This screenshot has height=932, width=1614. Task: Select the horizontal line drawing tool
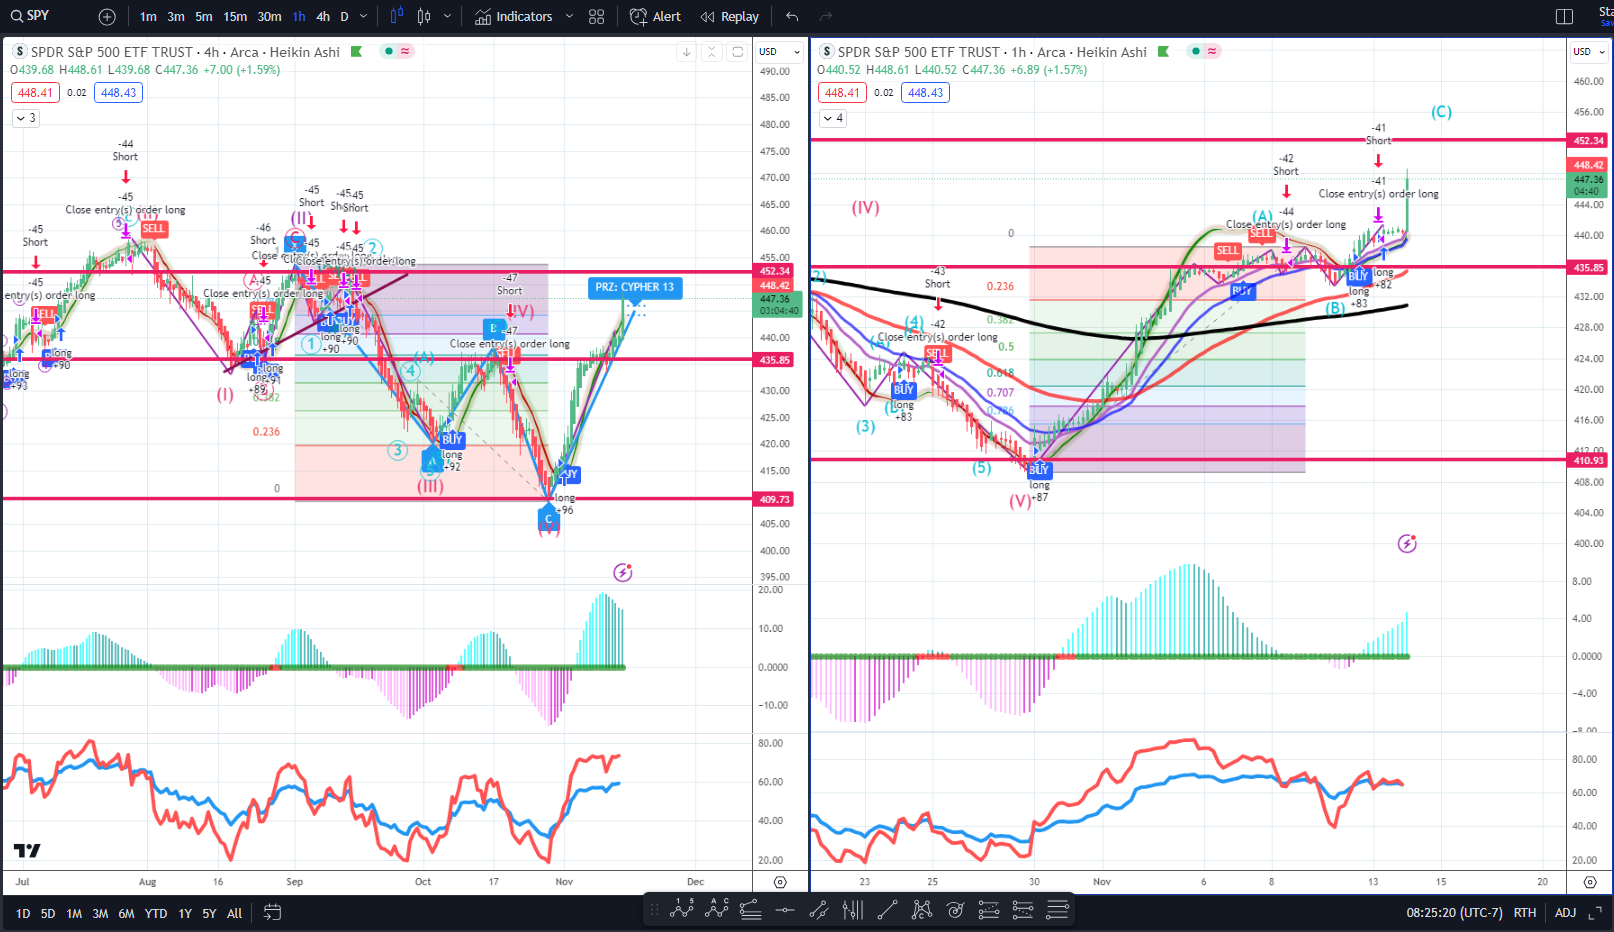coord(785,910)
